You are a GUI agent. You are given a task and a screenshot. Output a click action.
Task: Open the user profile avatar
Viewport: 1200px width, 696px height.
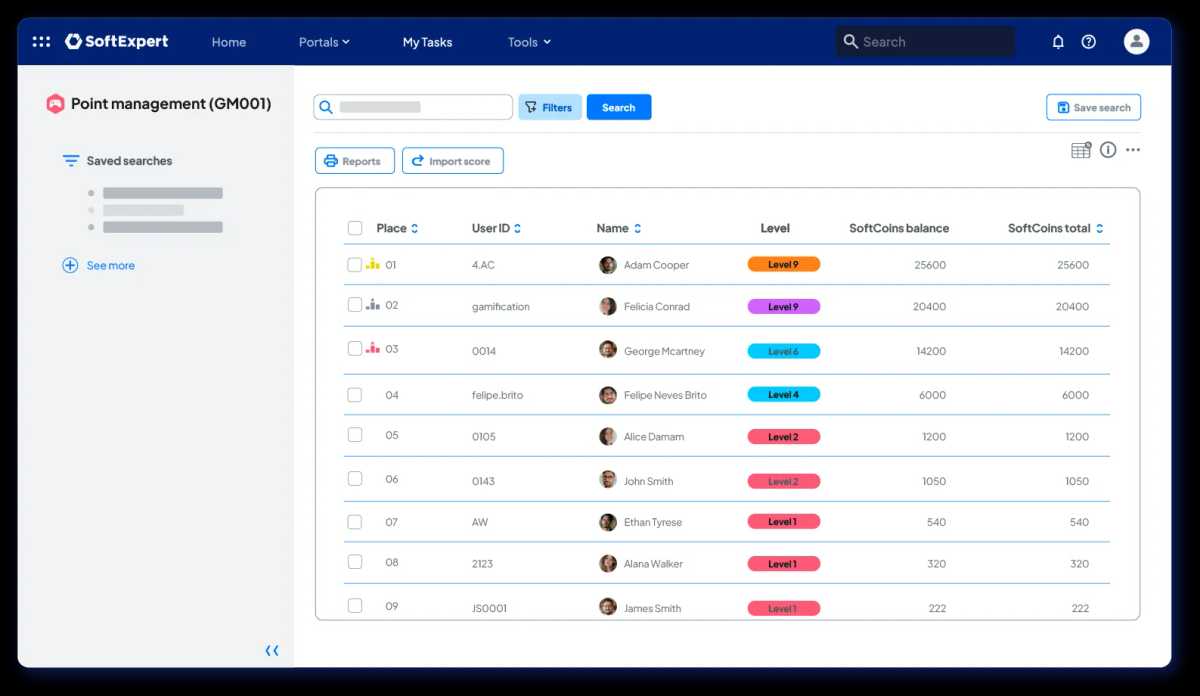tap(1136, 41)
